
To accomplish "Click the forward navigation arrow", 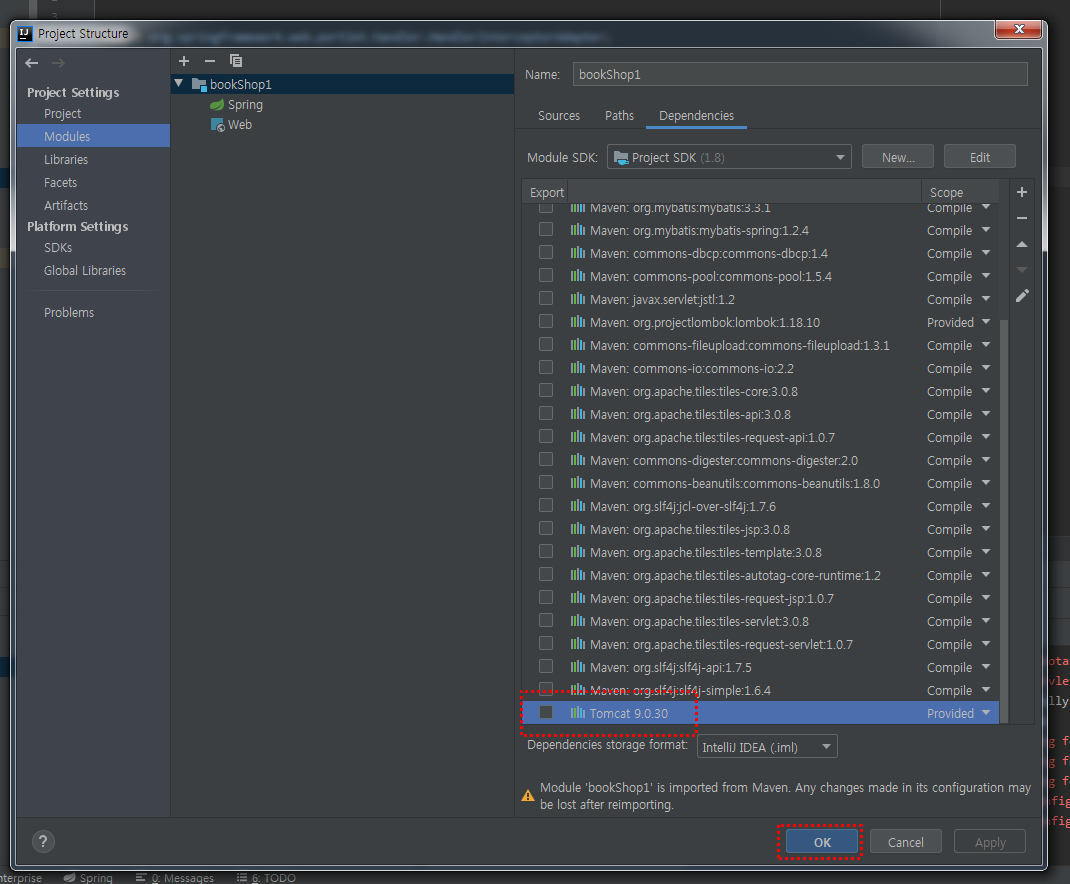I will [x=59, y=63].
